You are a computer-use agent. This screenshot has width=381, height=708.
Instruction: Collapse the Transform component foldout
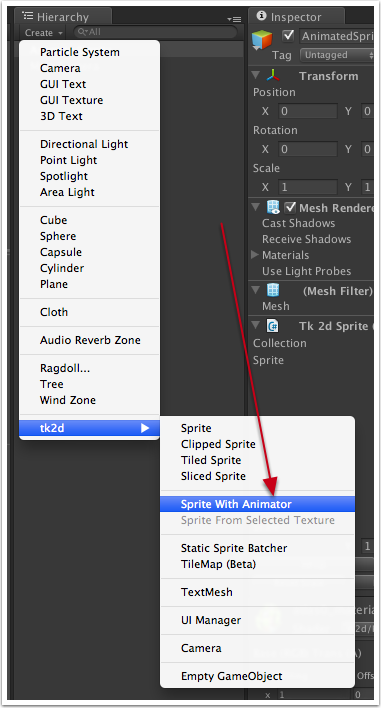point(256,75)
